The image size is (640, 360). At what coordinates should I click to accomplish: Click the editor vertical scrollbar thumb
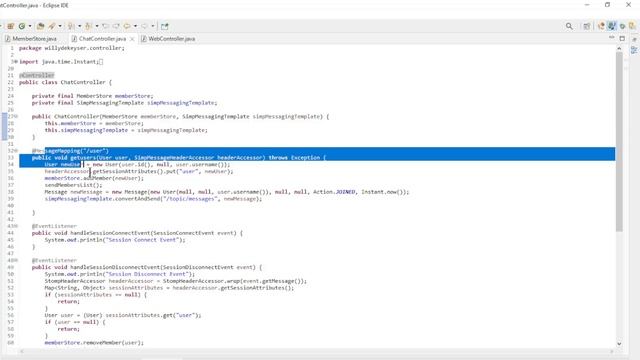(619, 142)
